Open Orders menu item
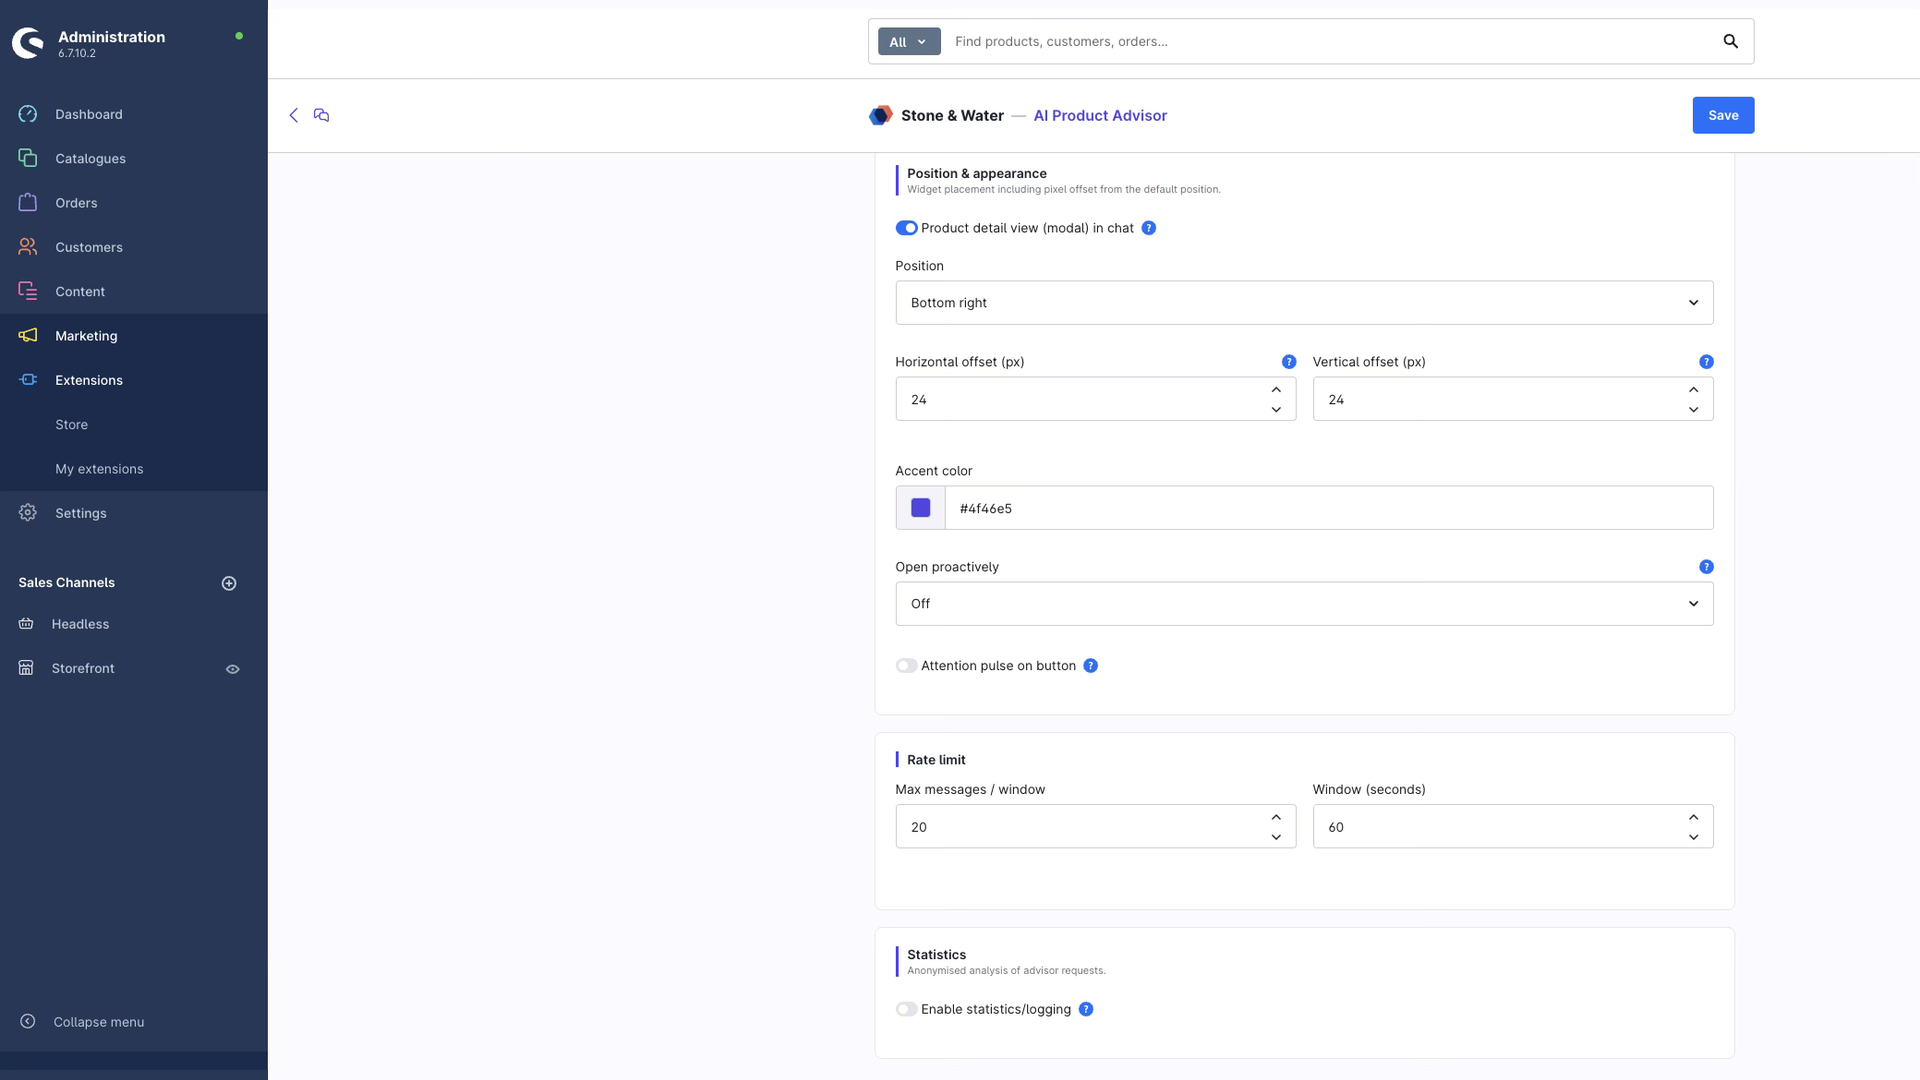The height and width of the screenshot is (1080, 1920). 134,203
